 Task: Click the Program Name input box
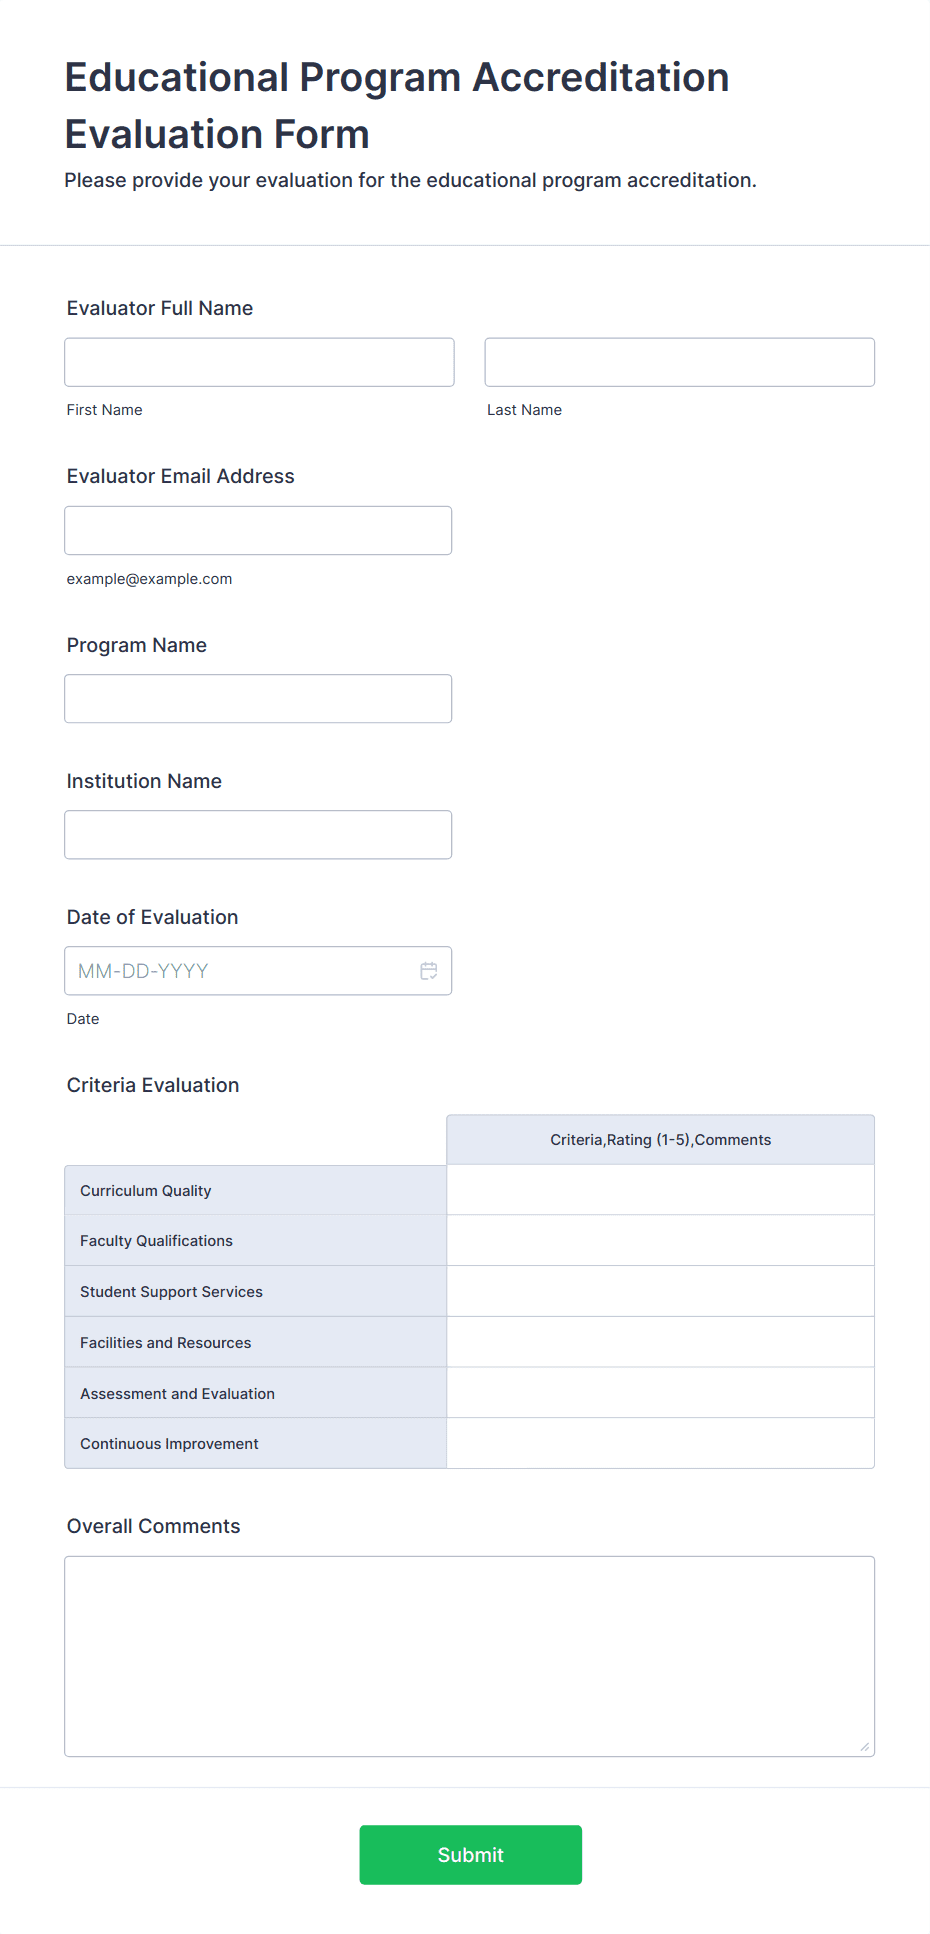(x=257, y=698)
